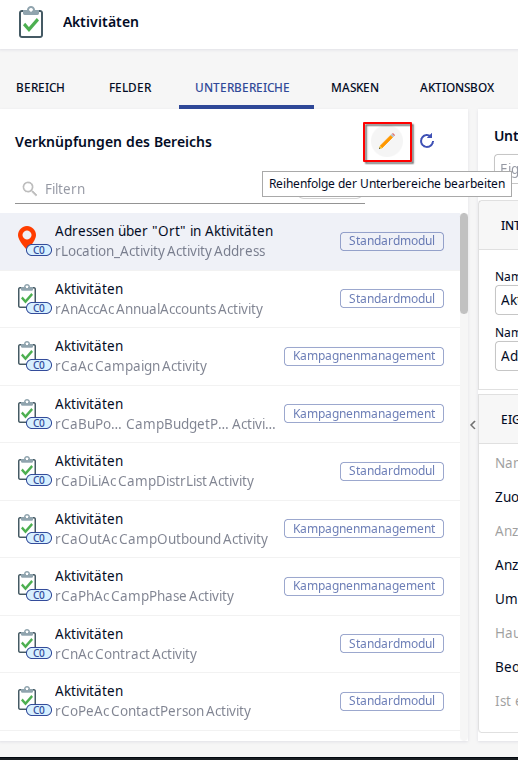Click the refresh icon beside the pencil

427,141
